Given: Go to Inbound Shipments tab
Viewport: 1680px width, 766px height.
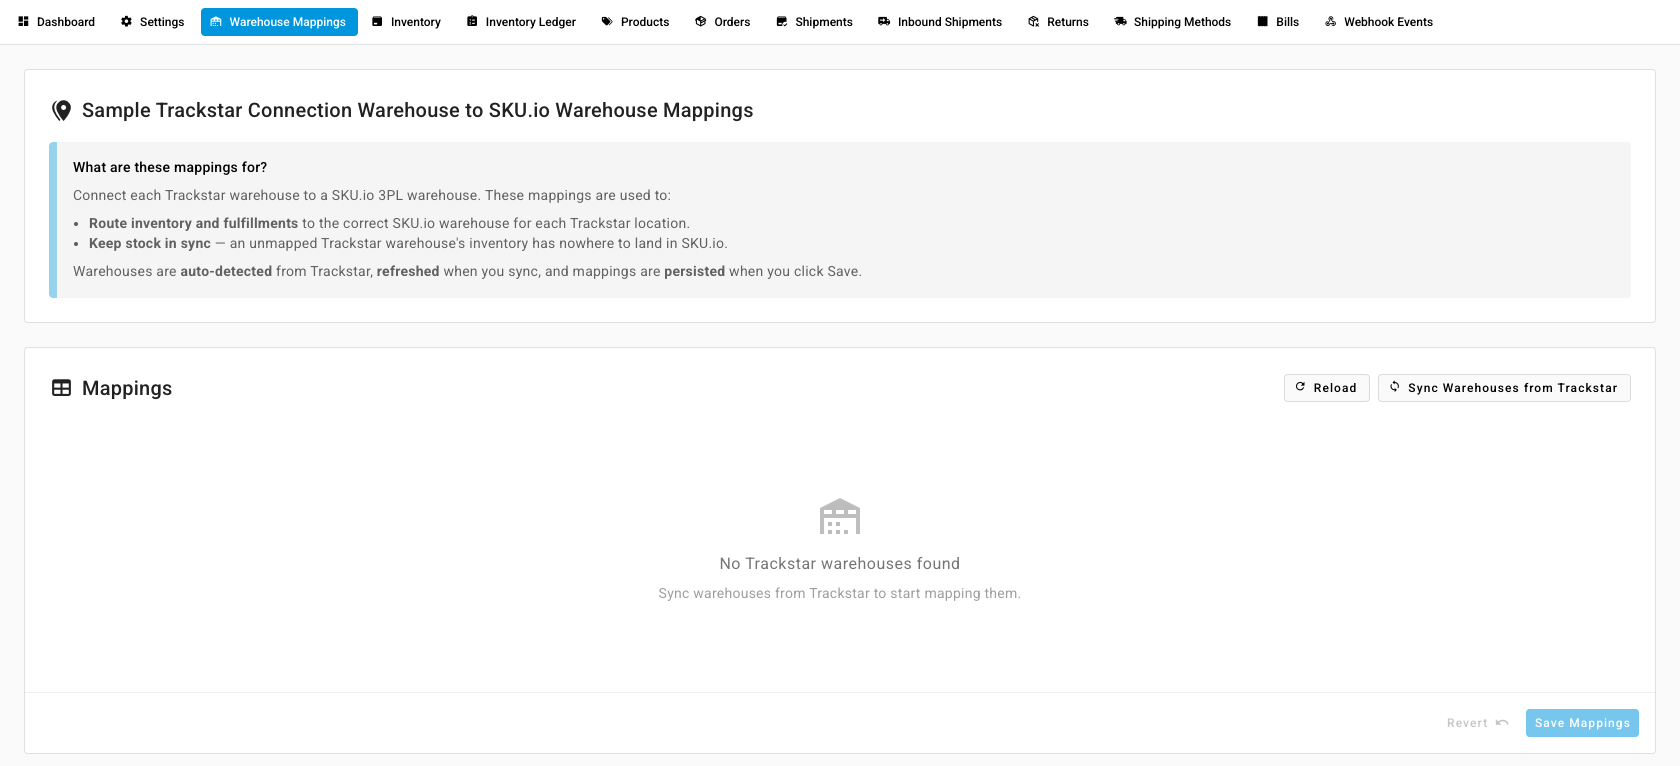Looking at the screenshot, I should click(x=940, y=22).
